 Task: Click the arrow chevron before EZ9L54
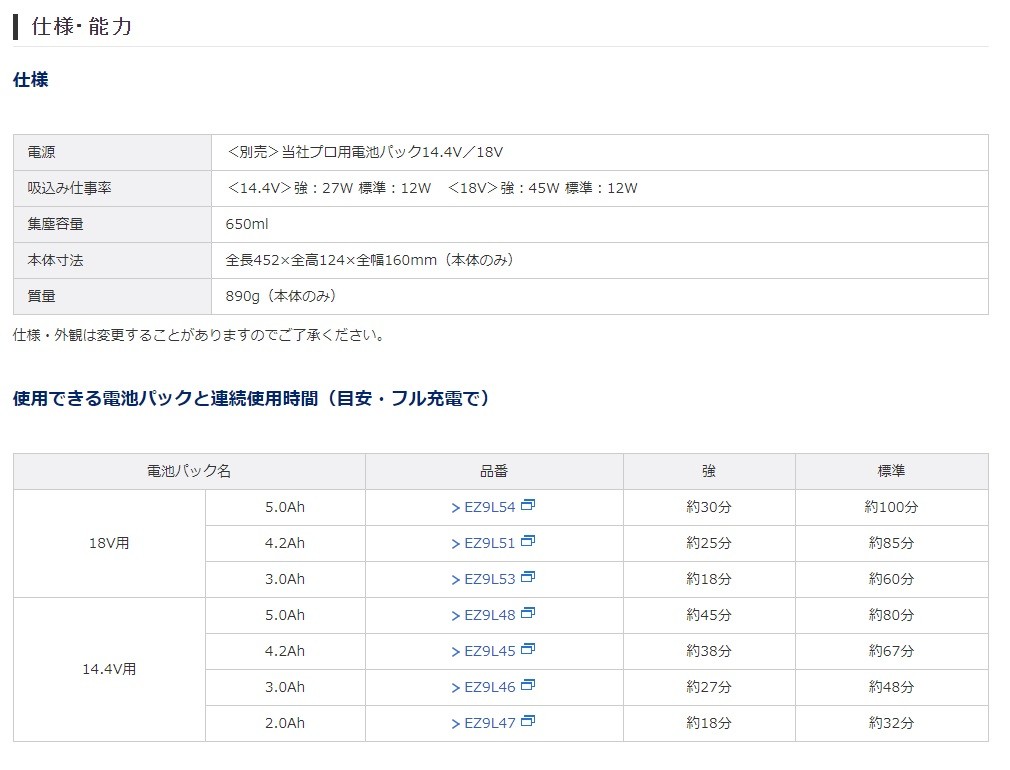(x=455, y=508)
